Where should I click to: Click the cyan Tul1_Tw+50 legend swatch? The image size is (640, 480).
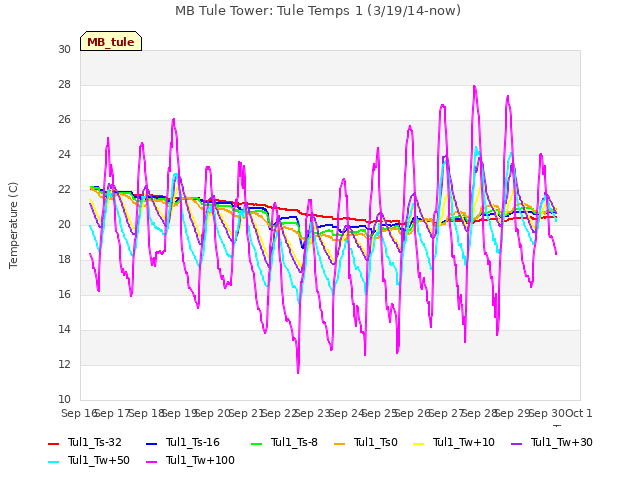pyautogui.click(x=53, y=462)
